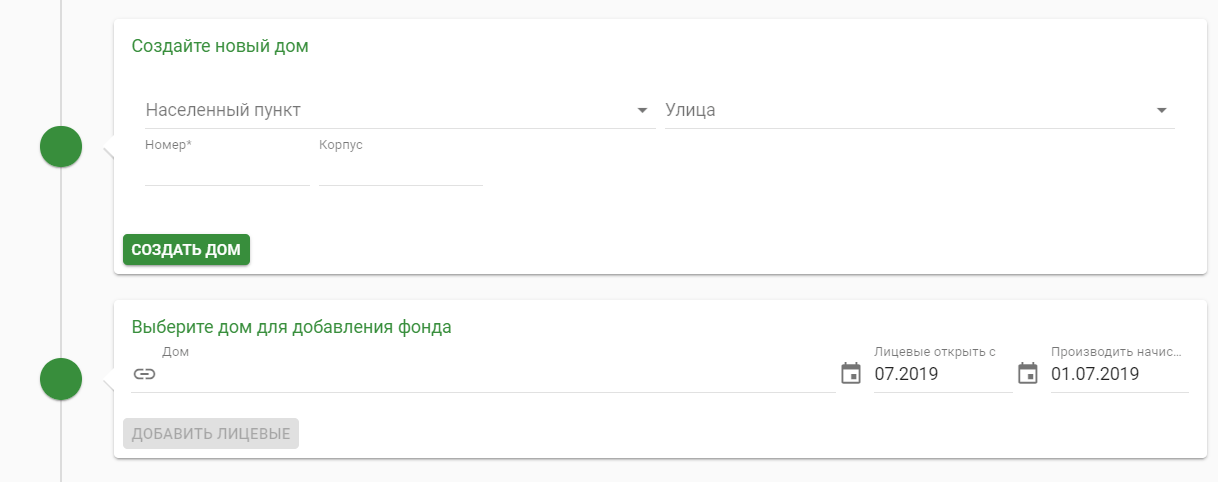Select the green circle beside Создайте новый дом
The height and width of the screenshot is (482, 1218).
coord(61,147)
